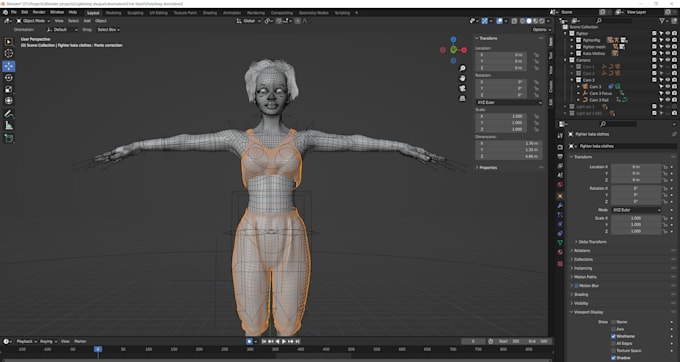Select the Measure tool

[9, 126]
